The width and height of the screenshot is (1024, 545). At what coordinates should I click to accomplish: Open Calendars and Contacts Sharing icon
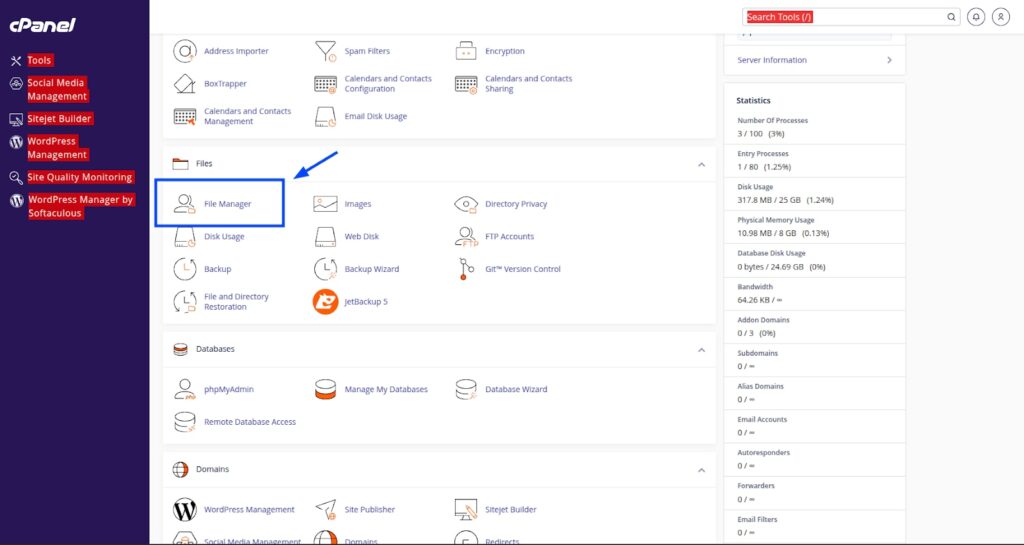tap(466, 84)
